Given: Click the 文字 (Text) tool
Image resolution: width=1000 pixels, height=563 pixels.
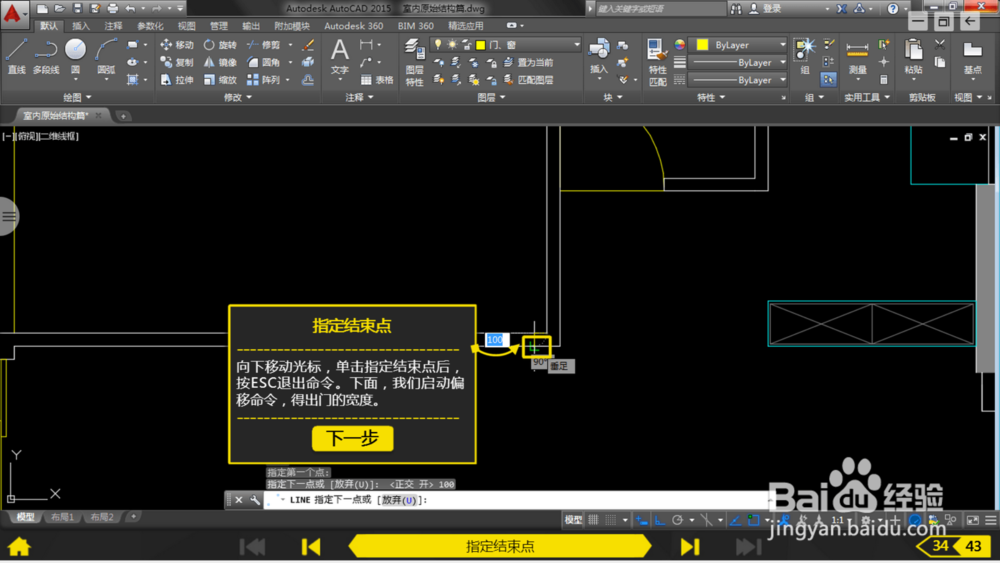Looking at the screenshot, I should pos(340,56).
